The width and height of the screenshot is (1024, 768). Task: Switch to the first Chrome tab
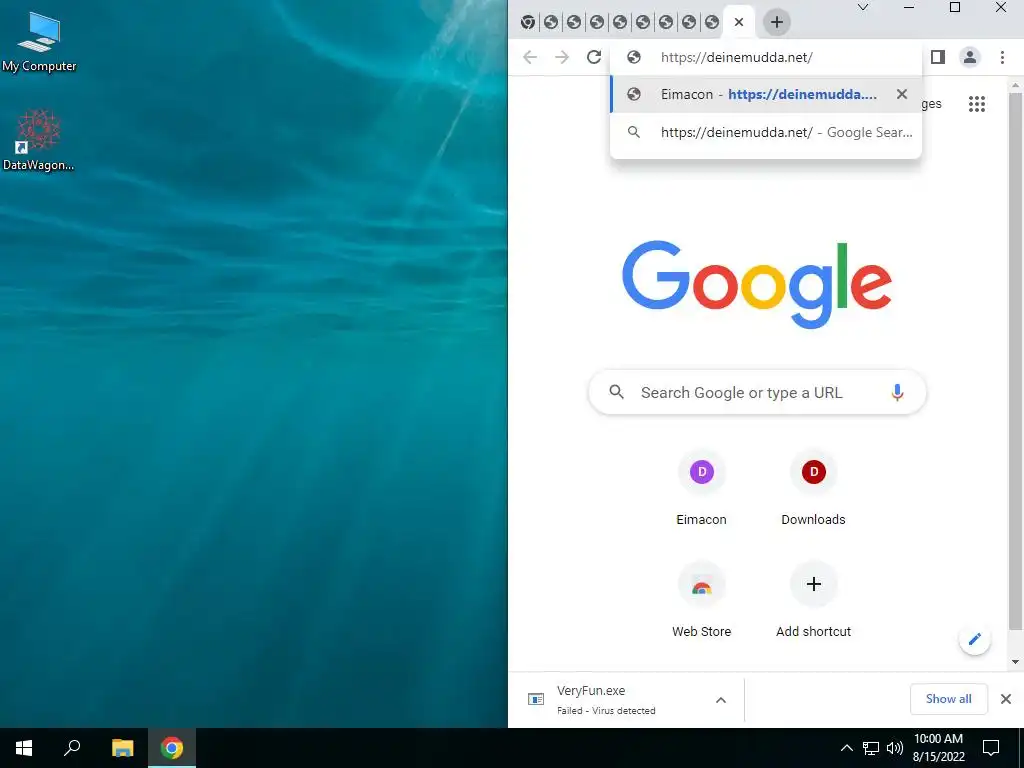pos(528,22)
